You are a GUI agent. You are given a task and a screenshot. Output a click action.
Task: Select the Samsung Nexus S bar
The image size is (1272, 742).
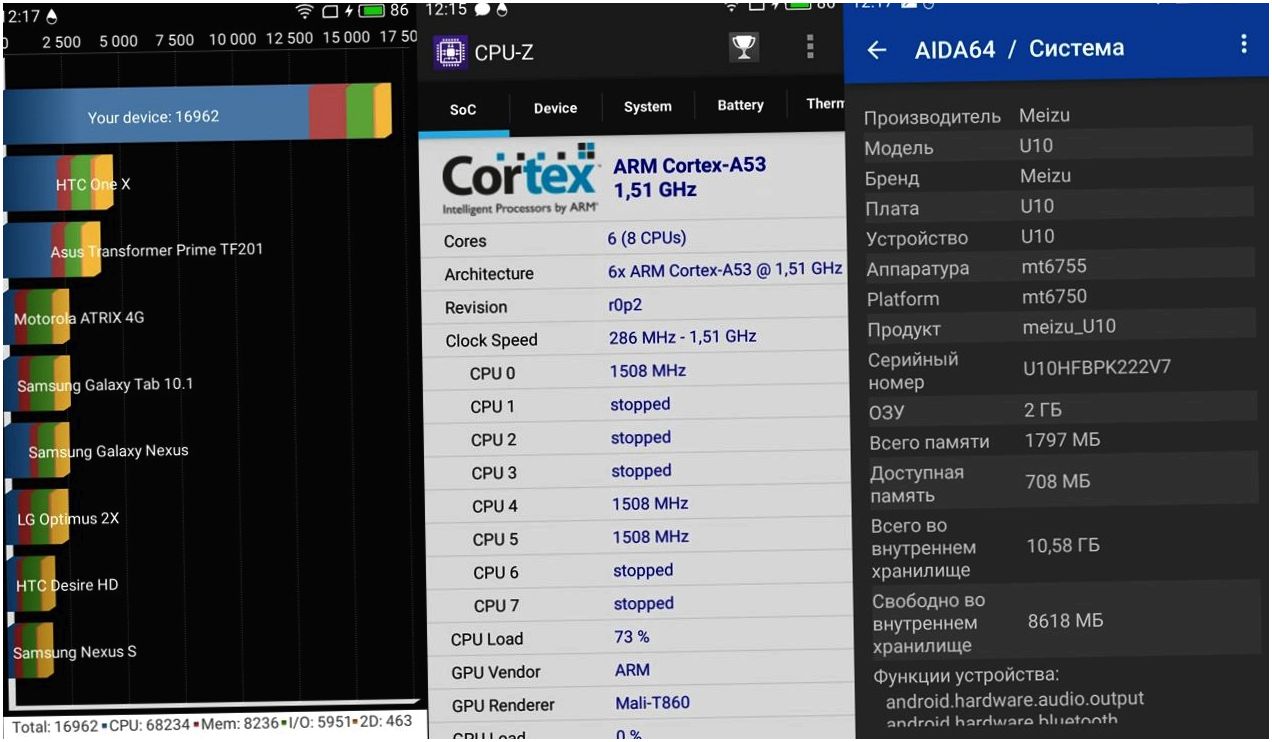(29, 652)
